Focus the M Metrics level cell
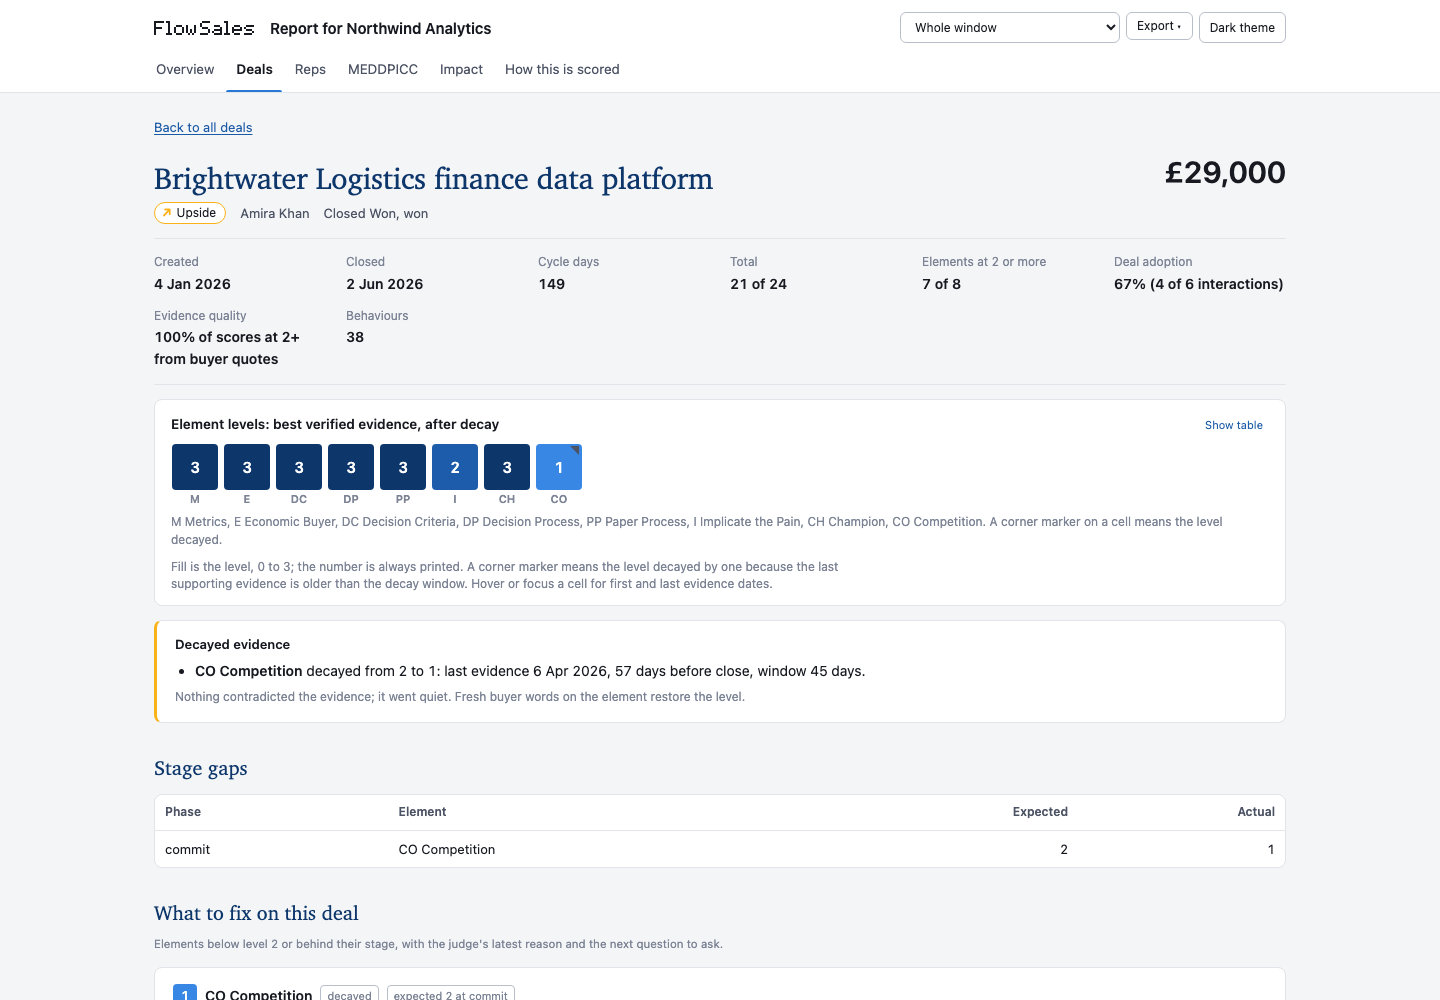 (195, 467)
